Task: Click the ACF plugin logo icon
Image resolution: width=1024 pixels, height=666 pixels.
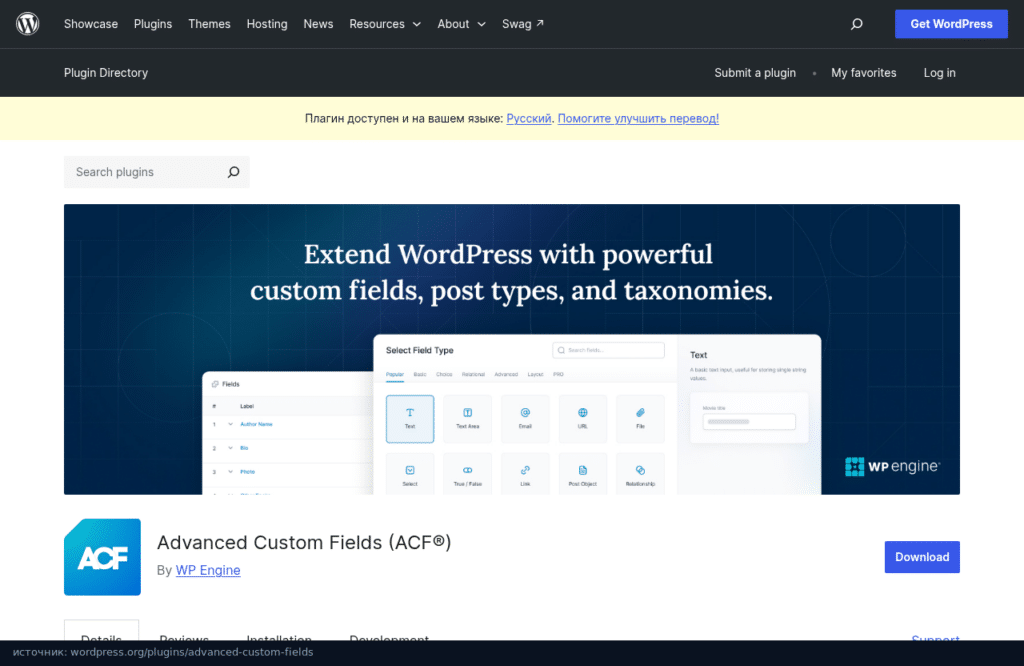Action: (x=103, y=557)
